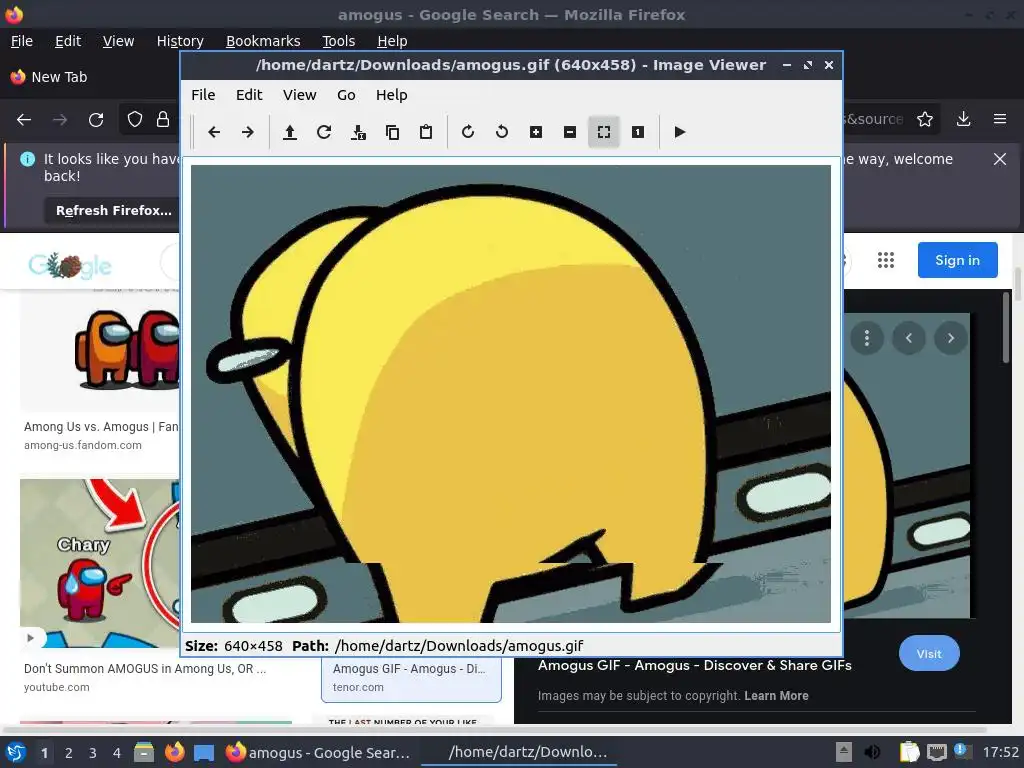Open Firefox downloads panel
This screenshot has width=1024, height=768.
pyautogui.click(x=963, y=120)
